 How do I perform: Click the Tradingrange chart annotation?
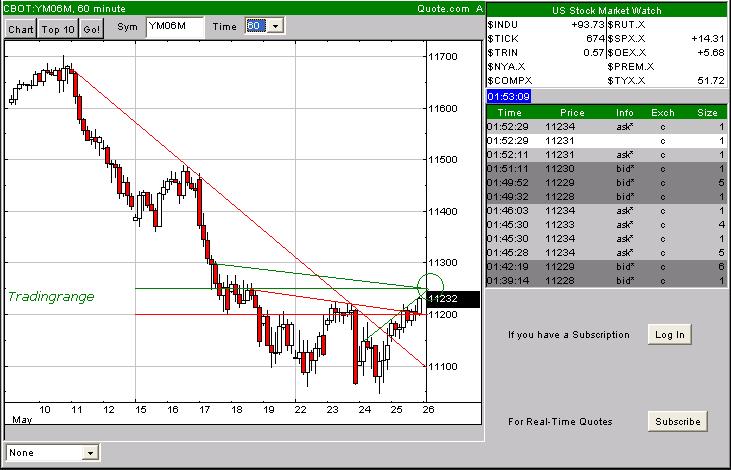51,297
